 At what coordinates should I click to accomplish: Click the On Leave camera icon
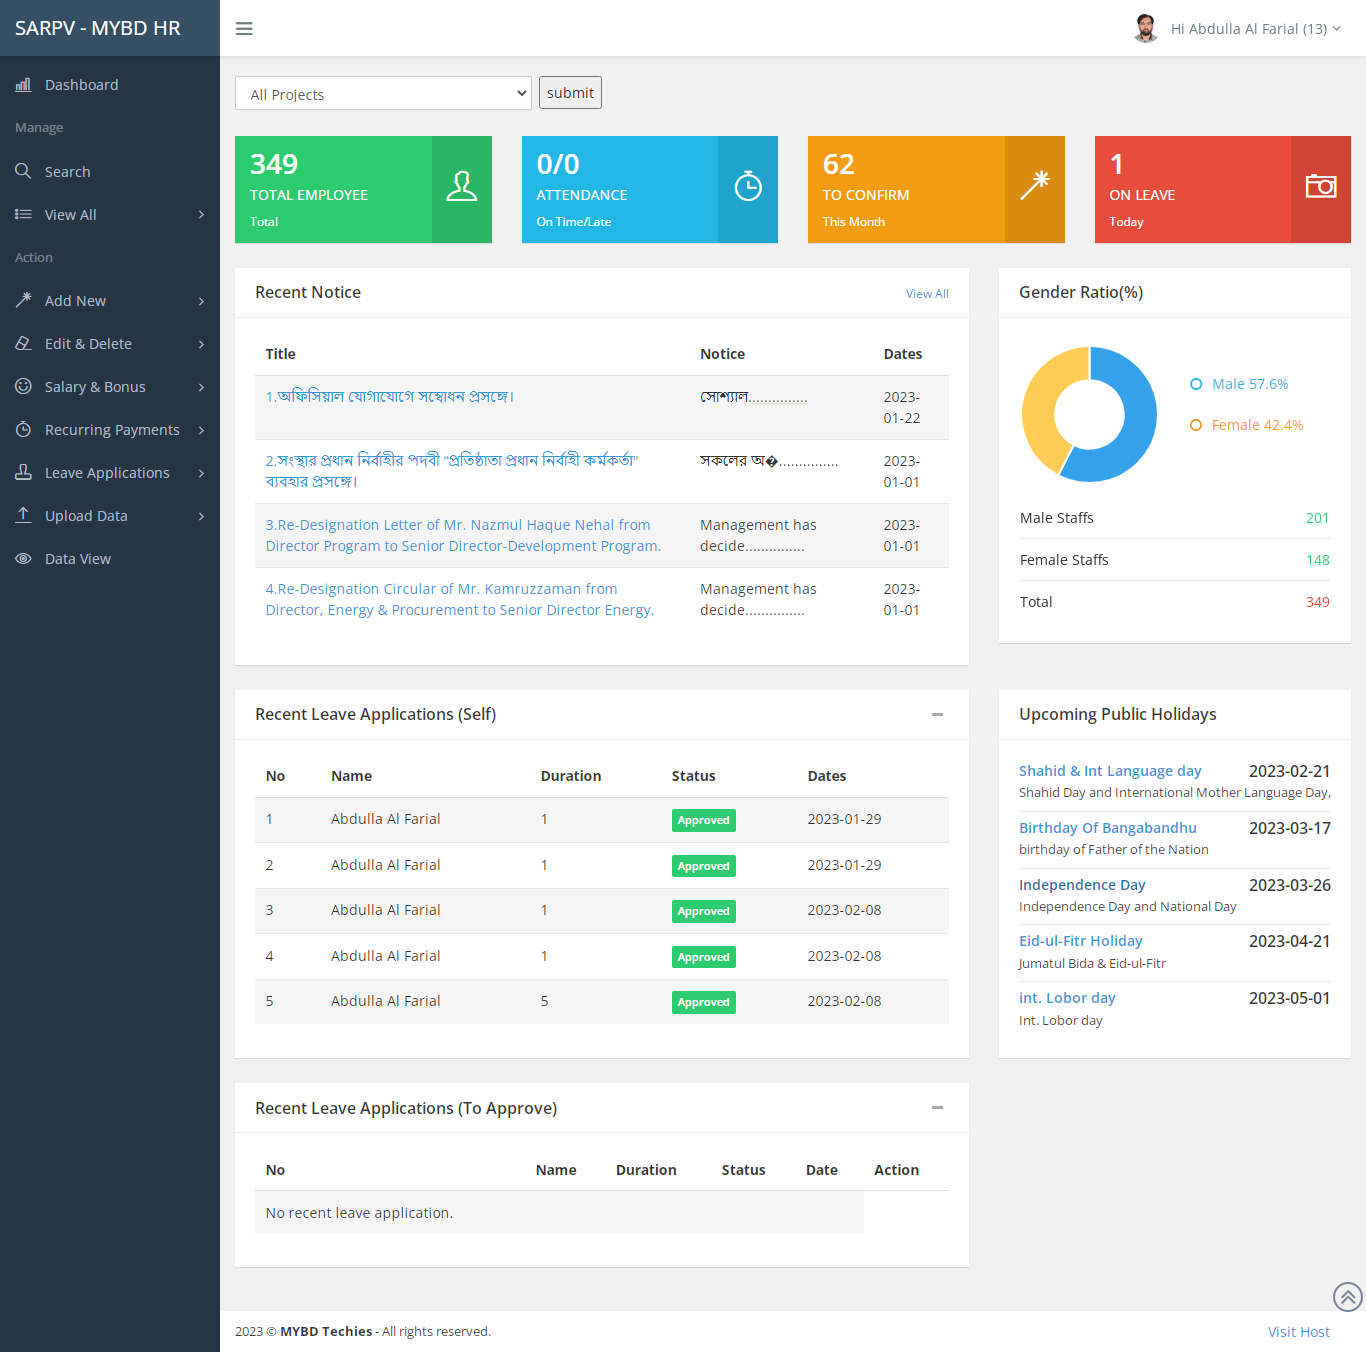[1320, 187]
